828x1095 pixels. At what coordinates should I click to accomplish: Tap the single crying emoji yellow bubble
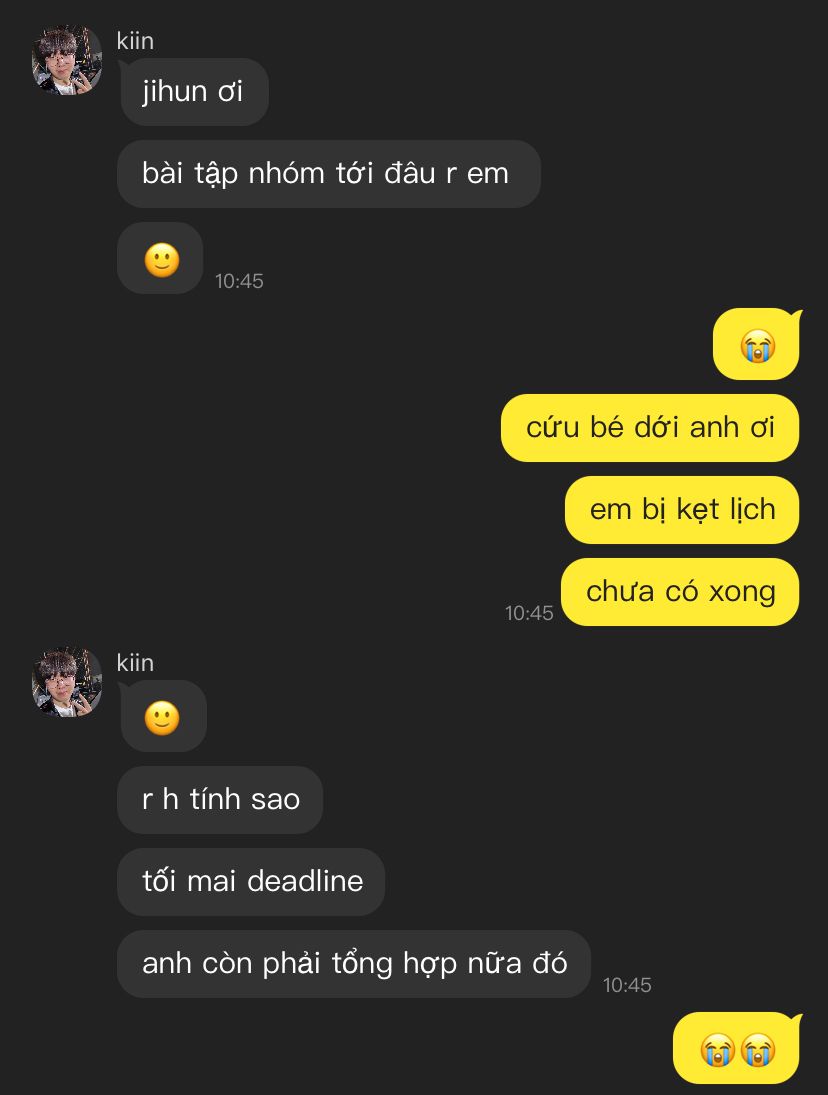(x=757, y=344)
